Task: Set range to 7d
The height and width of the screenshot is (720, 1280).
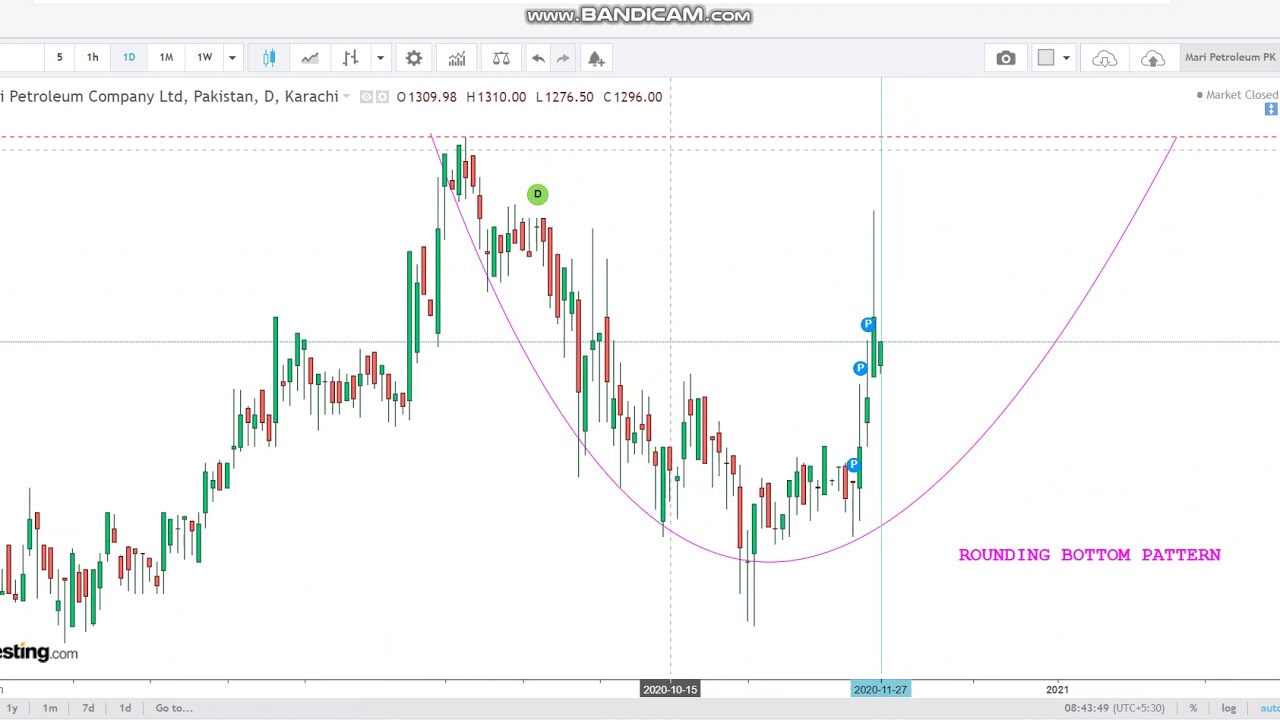Action: [88, 708]
